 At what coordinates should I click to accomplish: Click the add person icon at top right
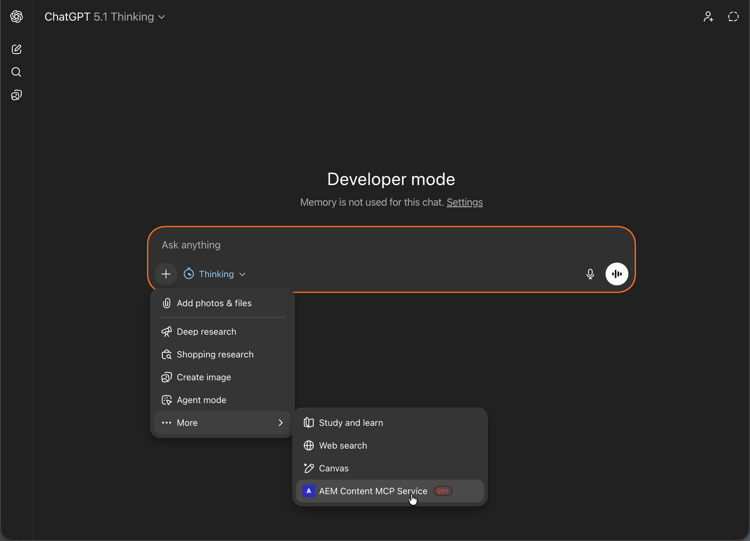click(708, 17)
